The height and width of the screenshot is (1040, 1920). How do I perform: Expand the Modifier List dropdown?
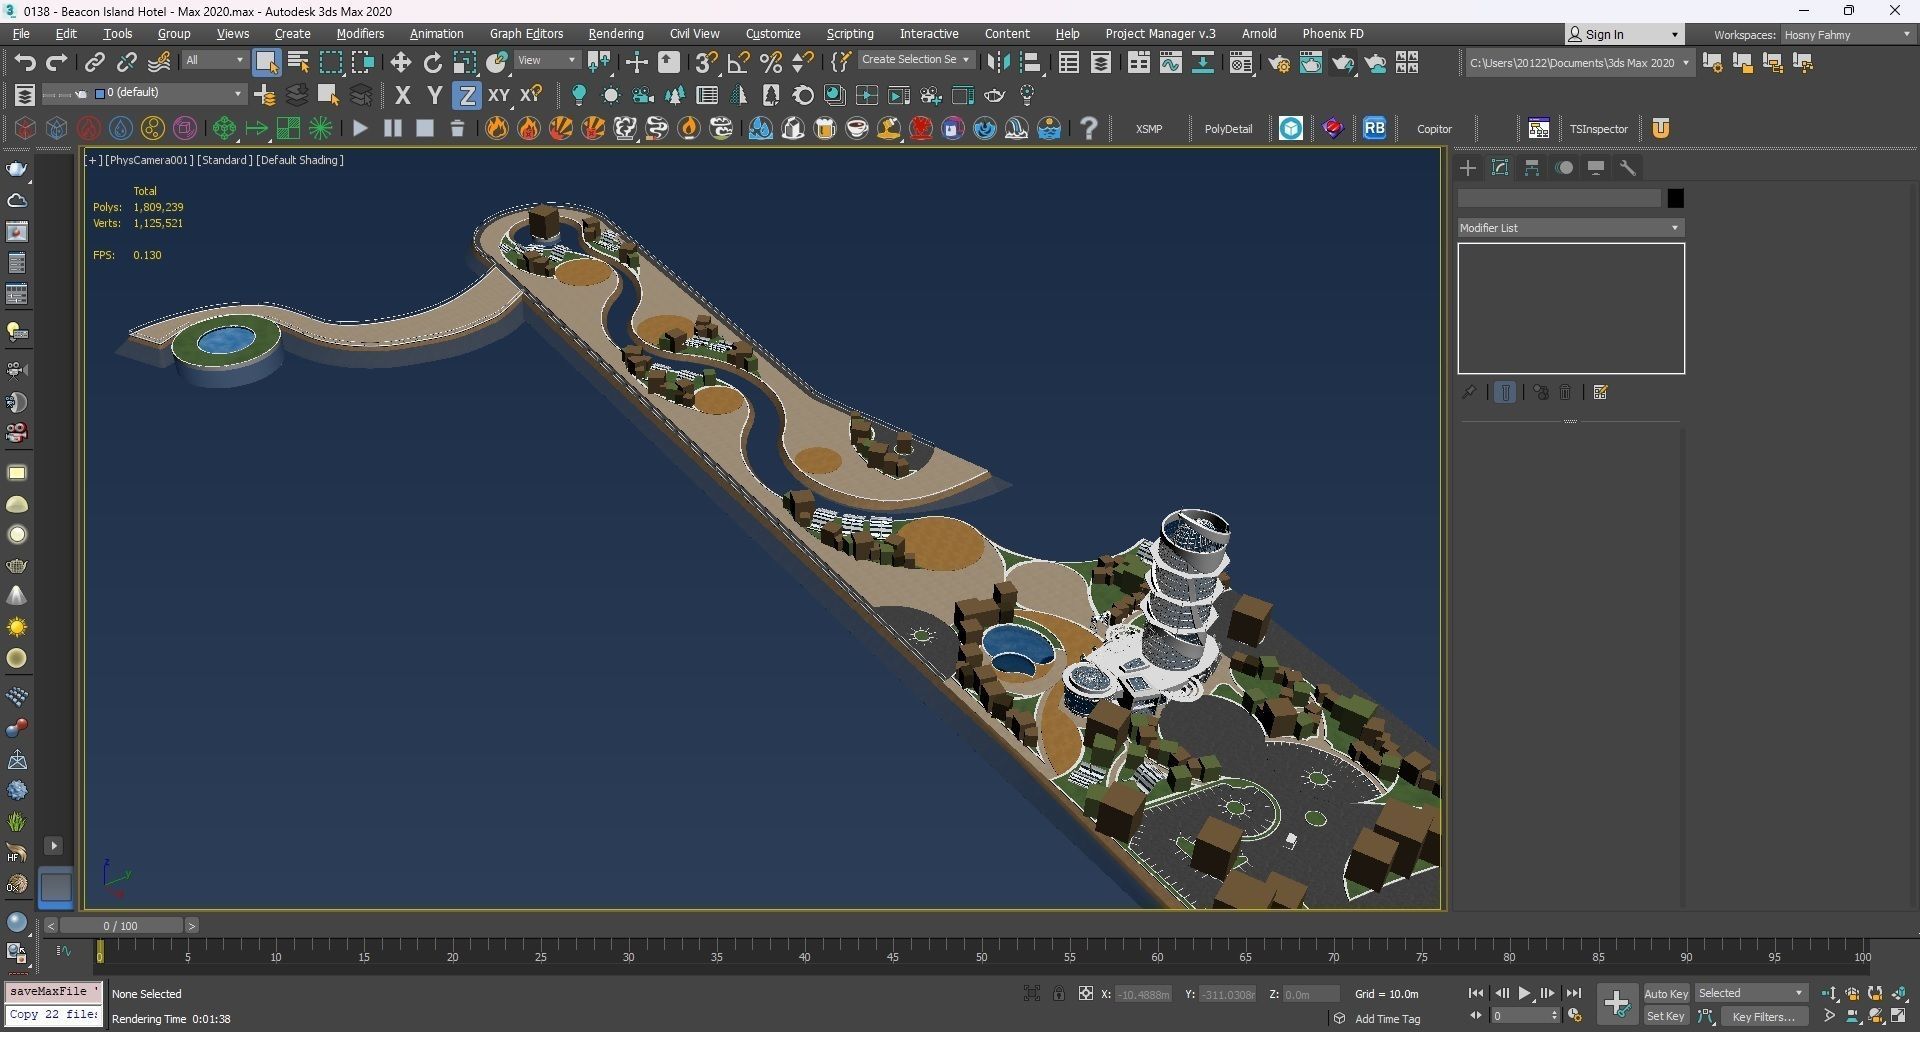click(x=1570, y=228)
